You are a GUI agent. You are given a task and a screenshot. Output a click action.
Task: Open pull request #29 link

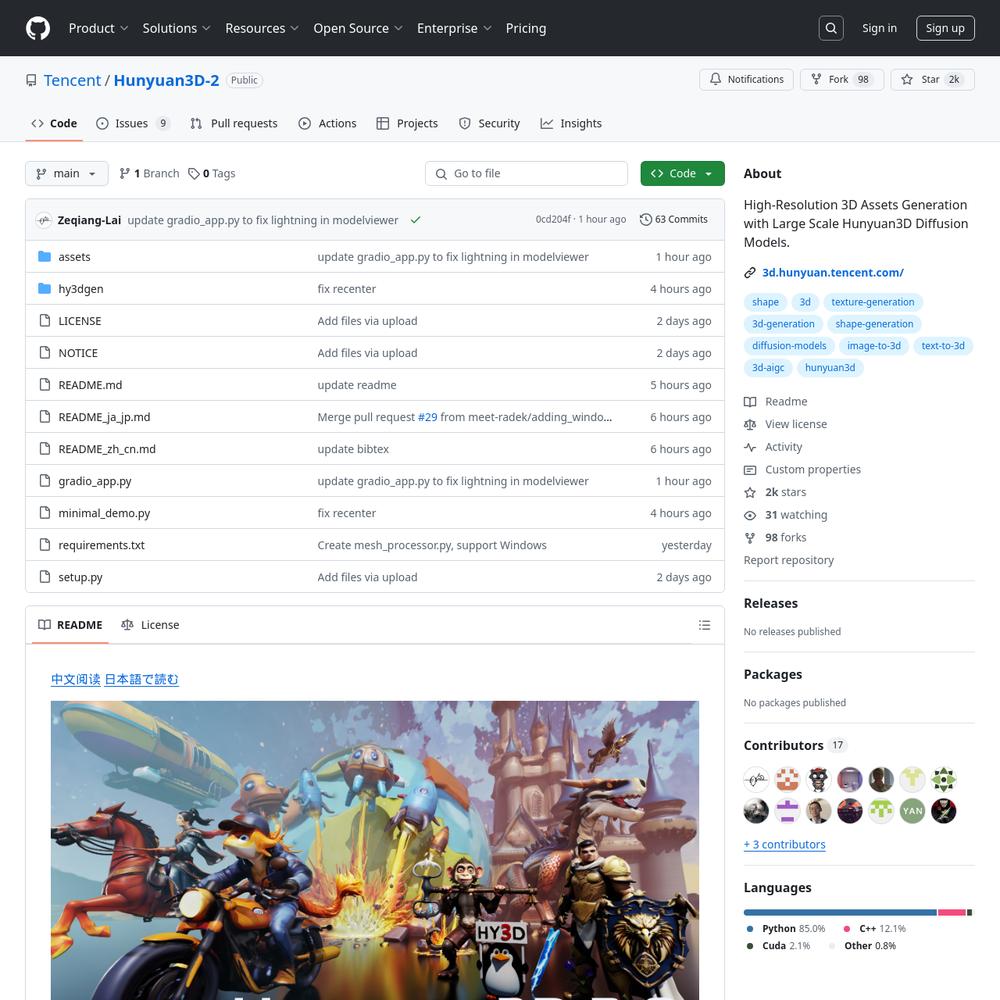[x=427, y=417]
